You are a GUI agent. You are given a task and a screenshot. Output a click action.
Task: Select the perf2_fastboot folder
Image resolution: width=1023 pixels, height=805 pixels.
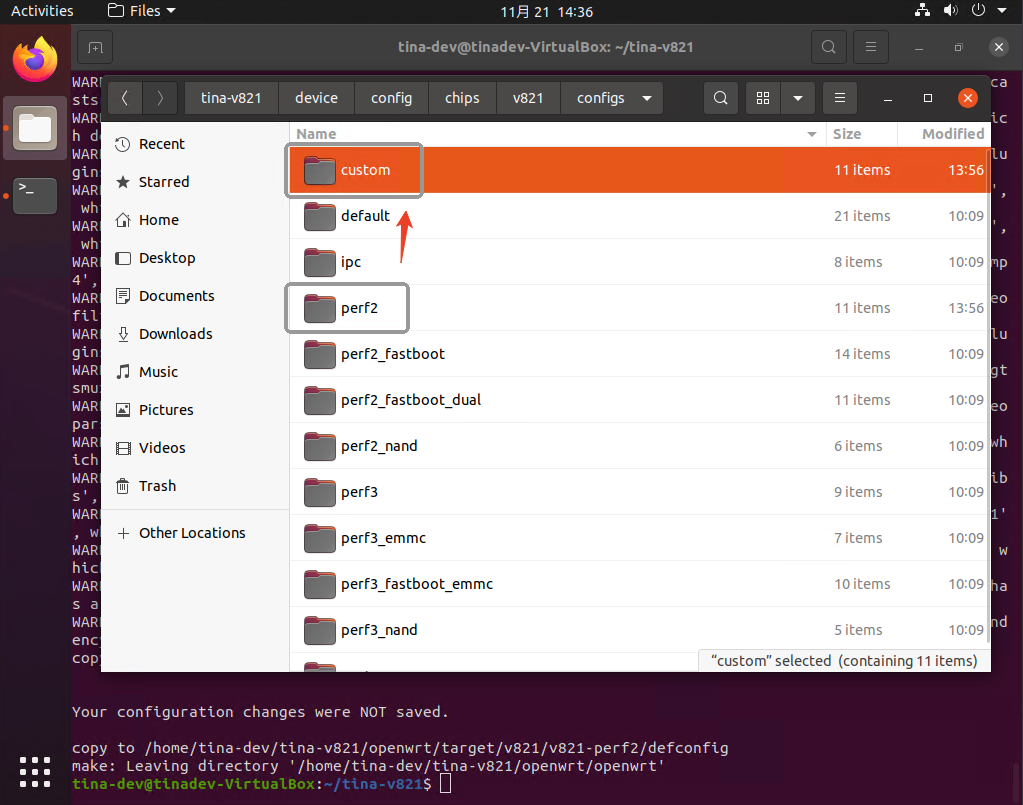point(392,354)
